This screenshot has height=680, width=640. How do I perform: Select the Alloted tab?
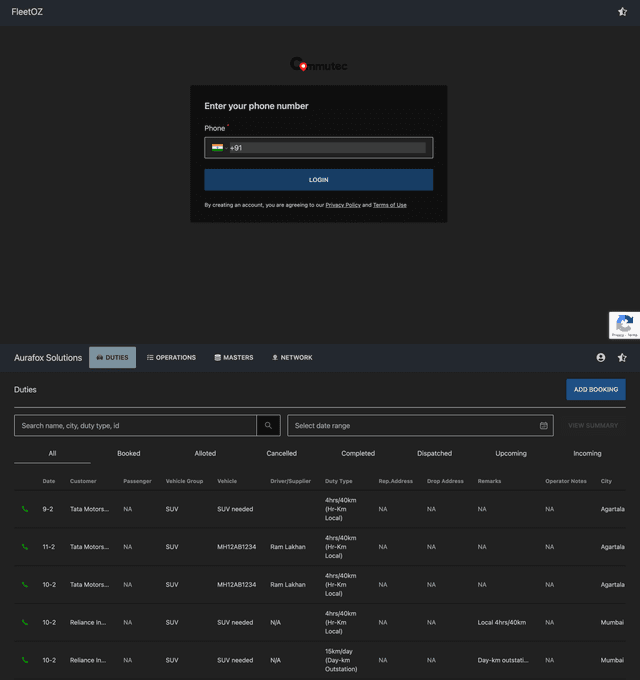pos(205,453)
